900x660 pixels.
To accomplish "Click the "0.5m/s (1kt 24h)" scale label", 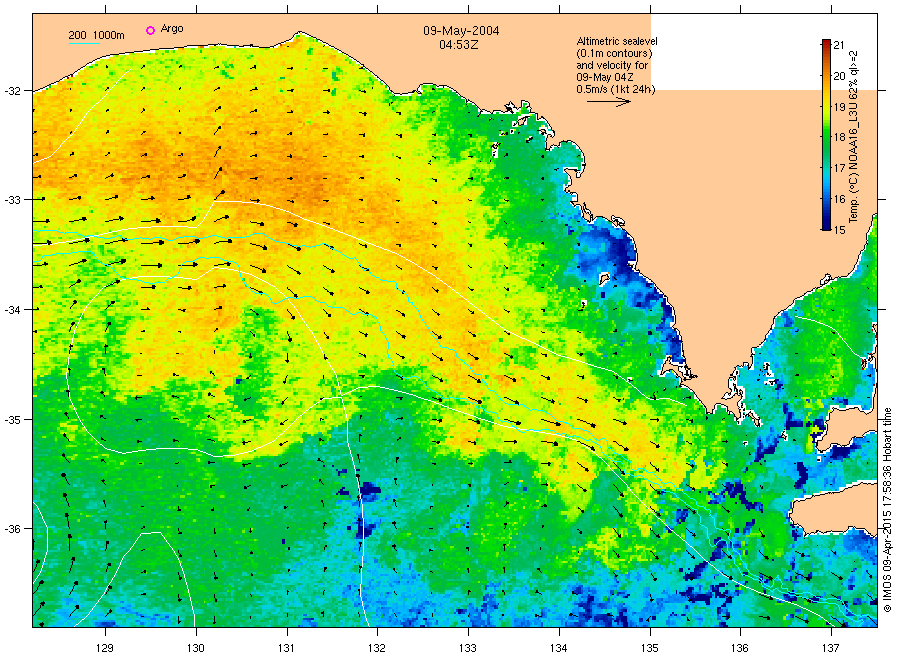I will pyautogui.click(x=615, y=90).
